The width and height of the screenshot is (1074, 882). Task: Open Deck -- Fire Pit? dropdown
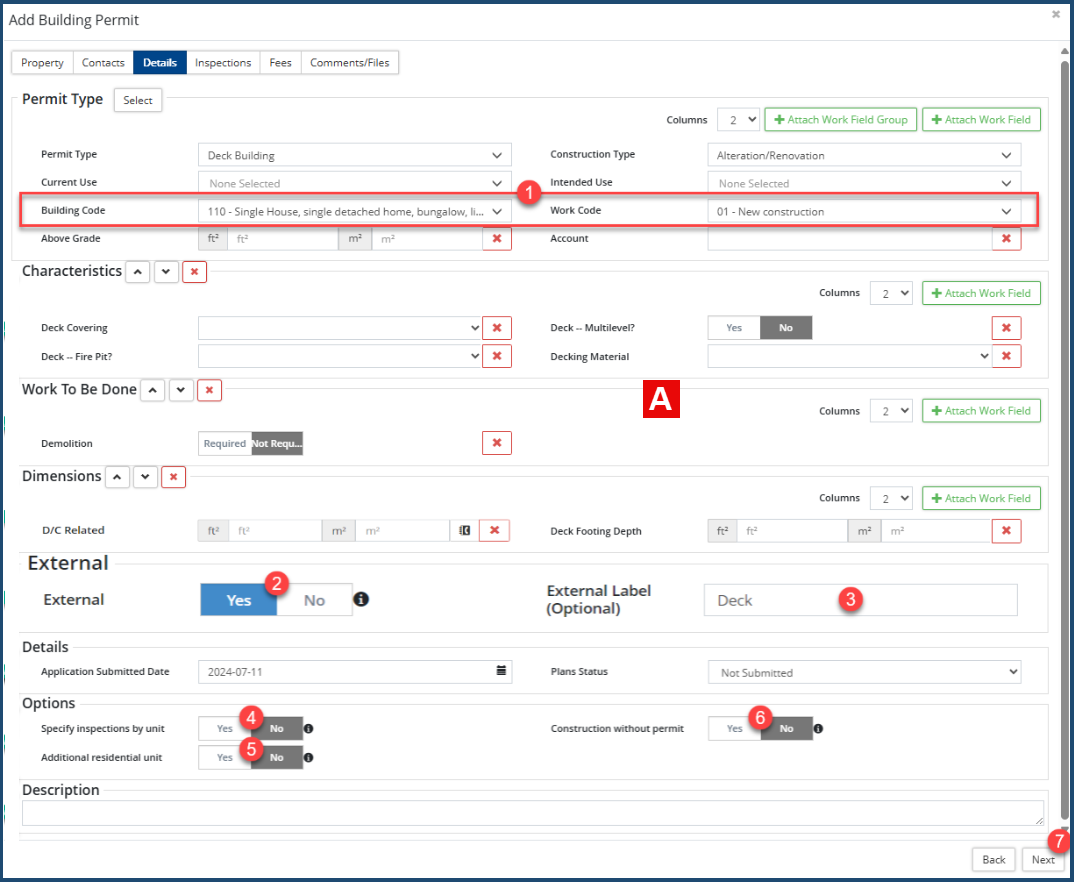point(340,356)
